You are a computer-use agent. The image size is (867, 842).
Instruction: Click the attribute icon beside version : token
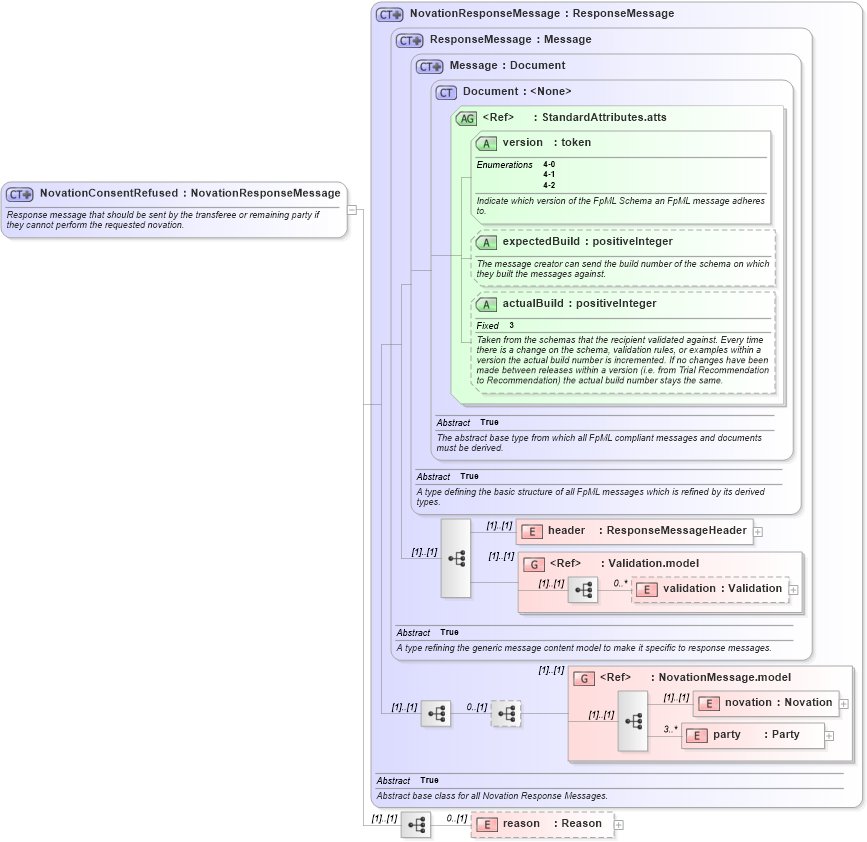pos(487,143)
